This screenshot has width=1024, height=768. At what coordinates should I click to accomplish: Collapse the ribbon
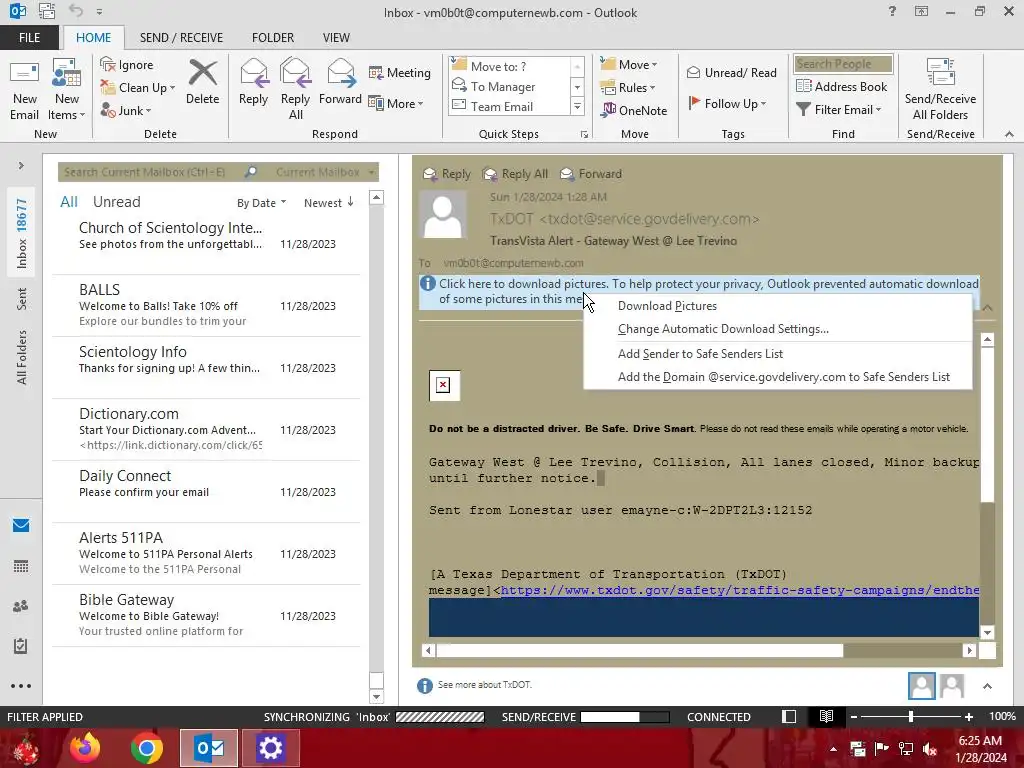[x=1010, y=134]
